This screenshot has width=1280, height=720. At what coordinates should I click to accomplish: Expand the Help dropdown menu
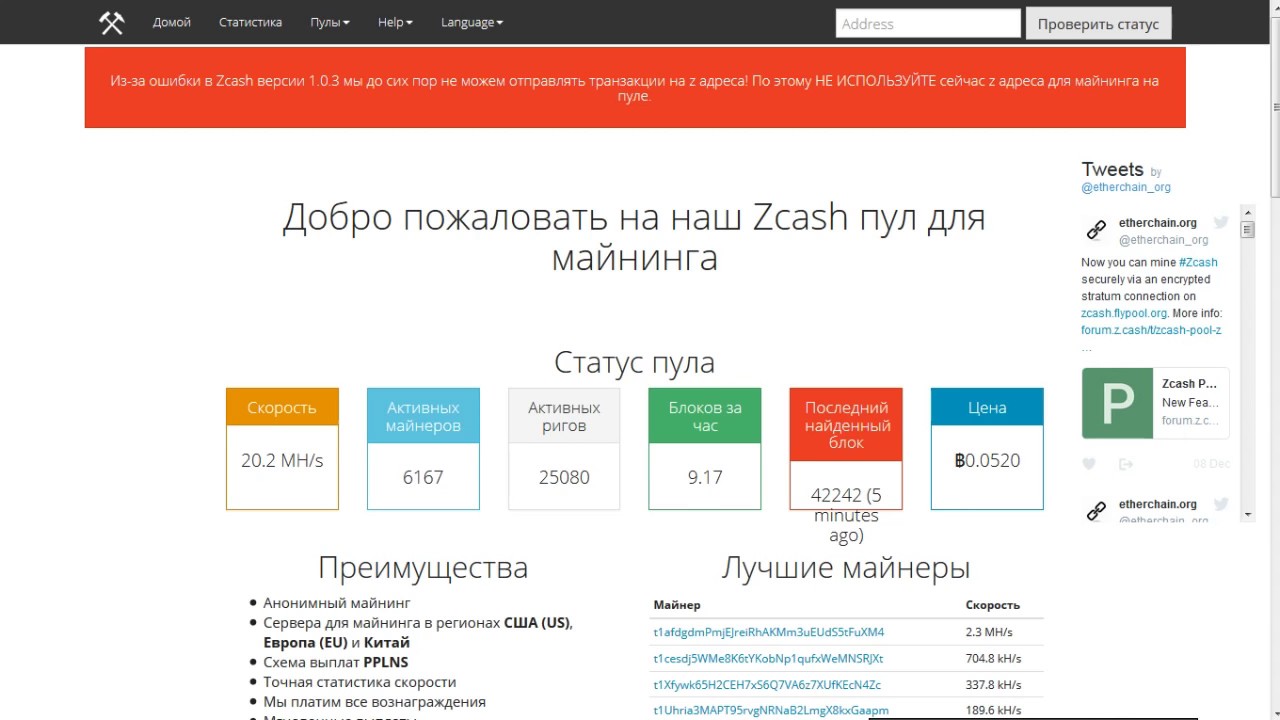(x=395, y=22)
